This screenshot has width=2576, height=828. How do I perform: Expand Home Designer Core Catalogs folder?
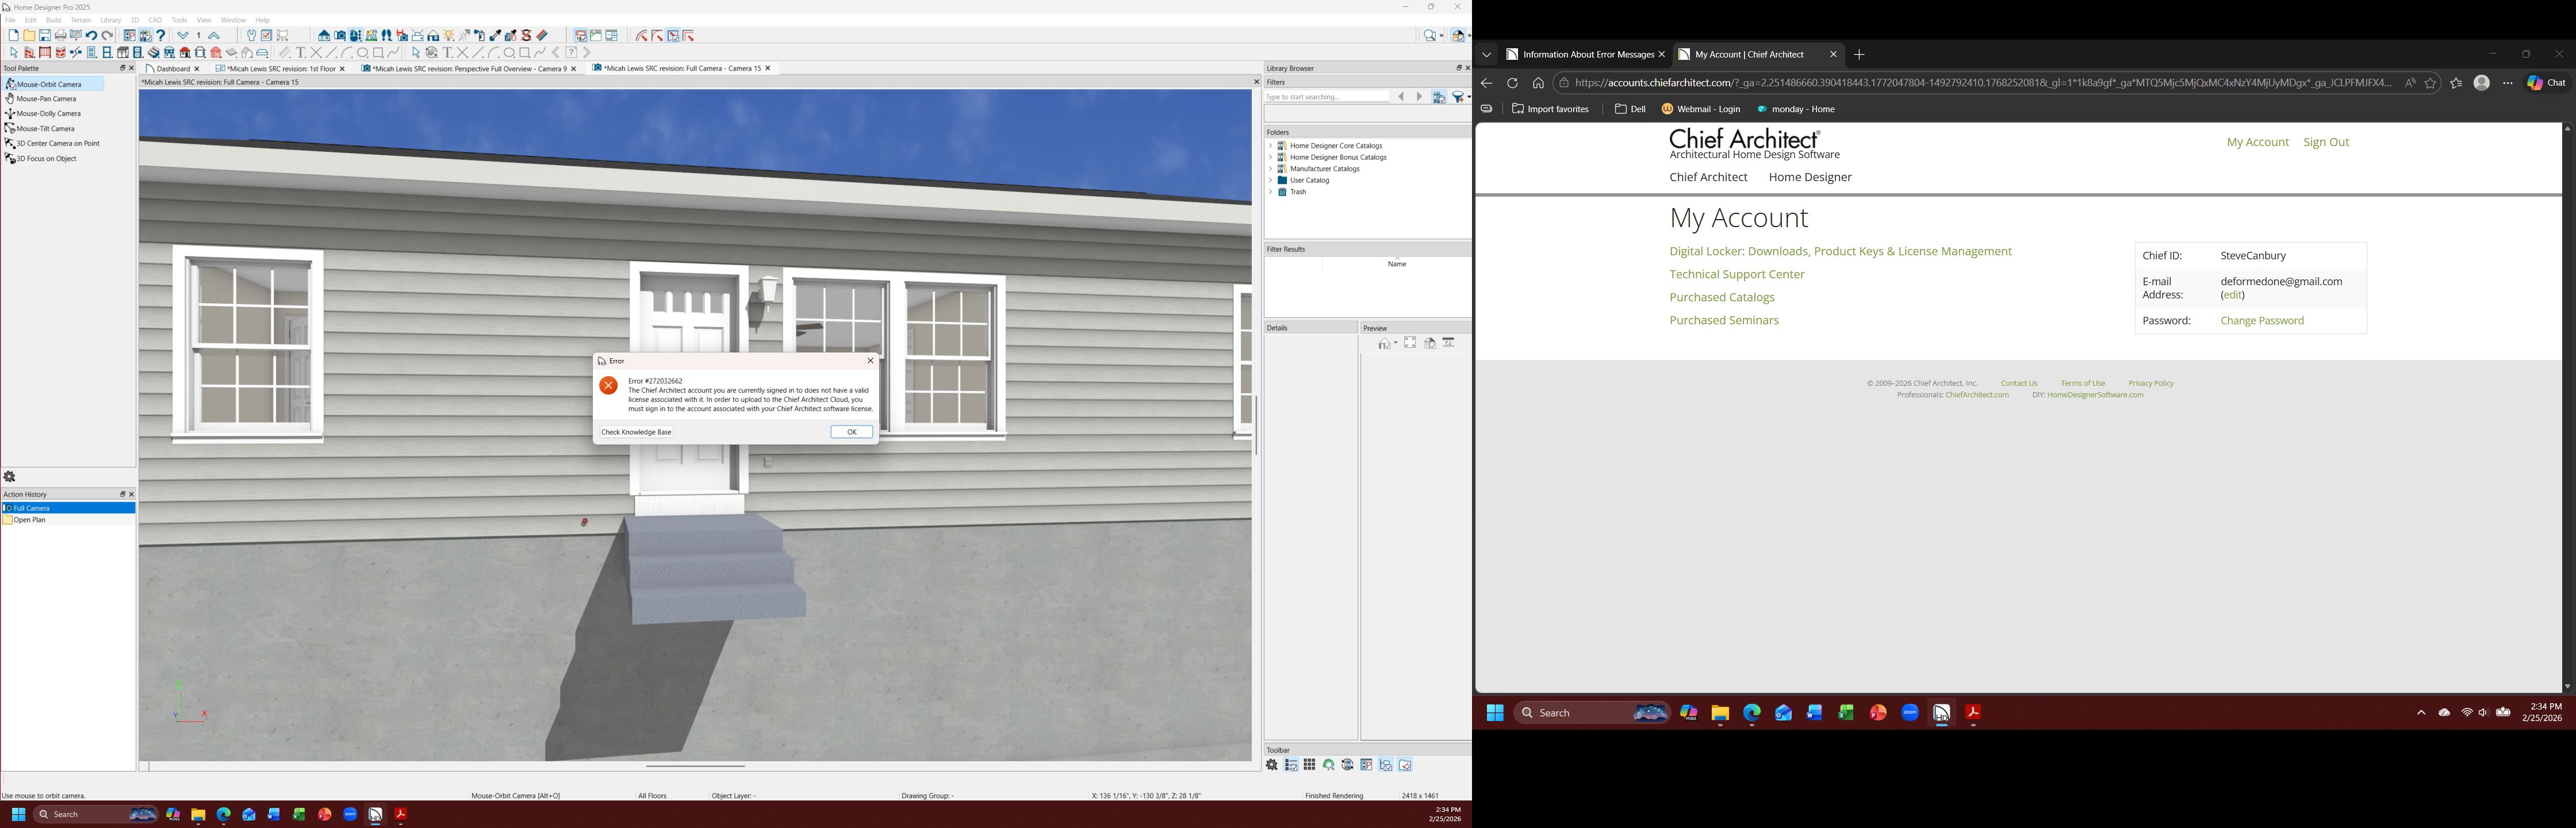[x=1271, y=146]
